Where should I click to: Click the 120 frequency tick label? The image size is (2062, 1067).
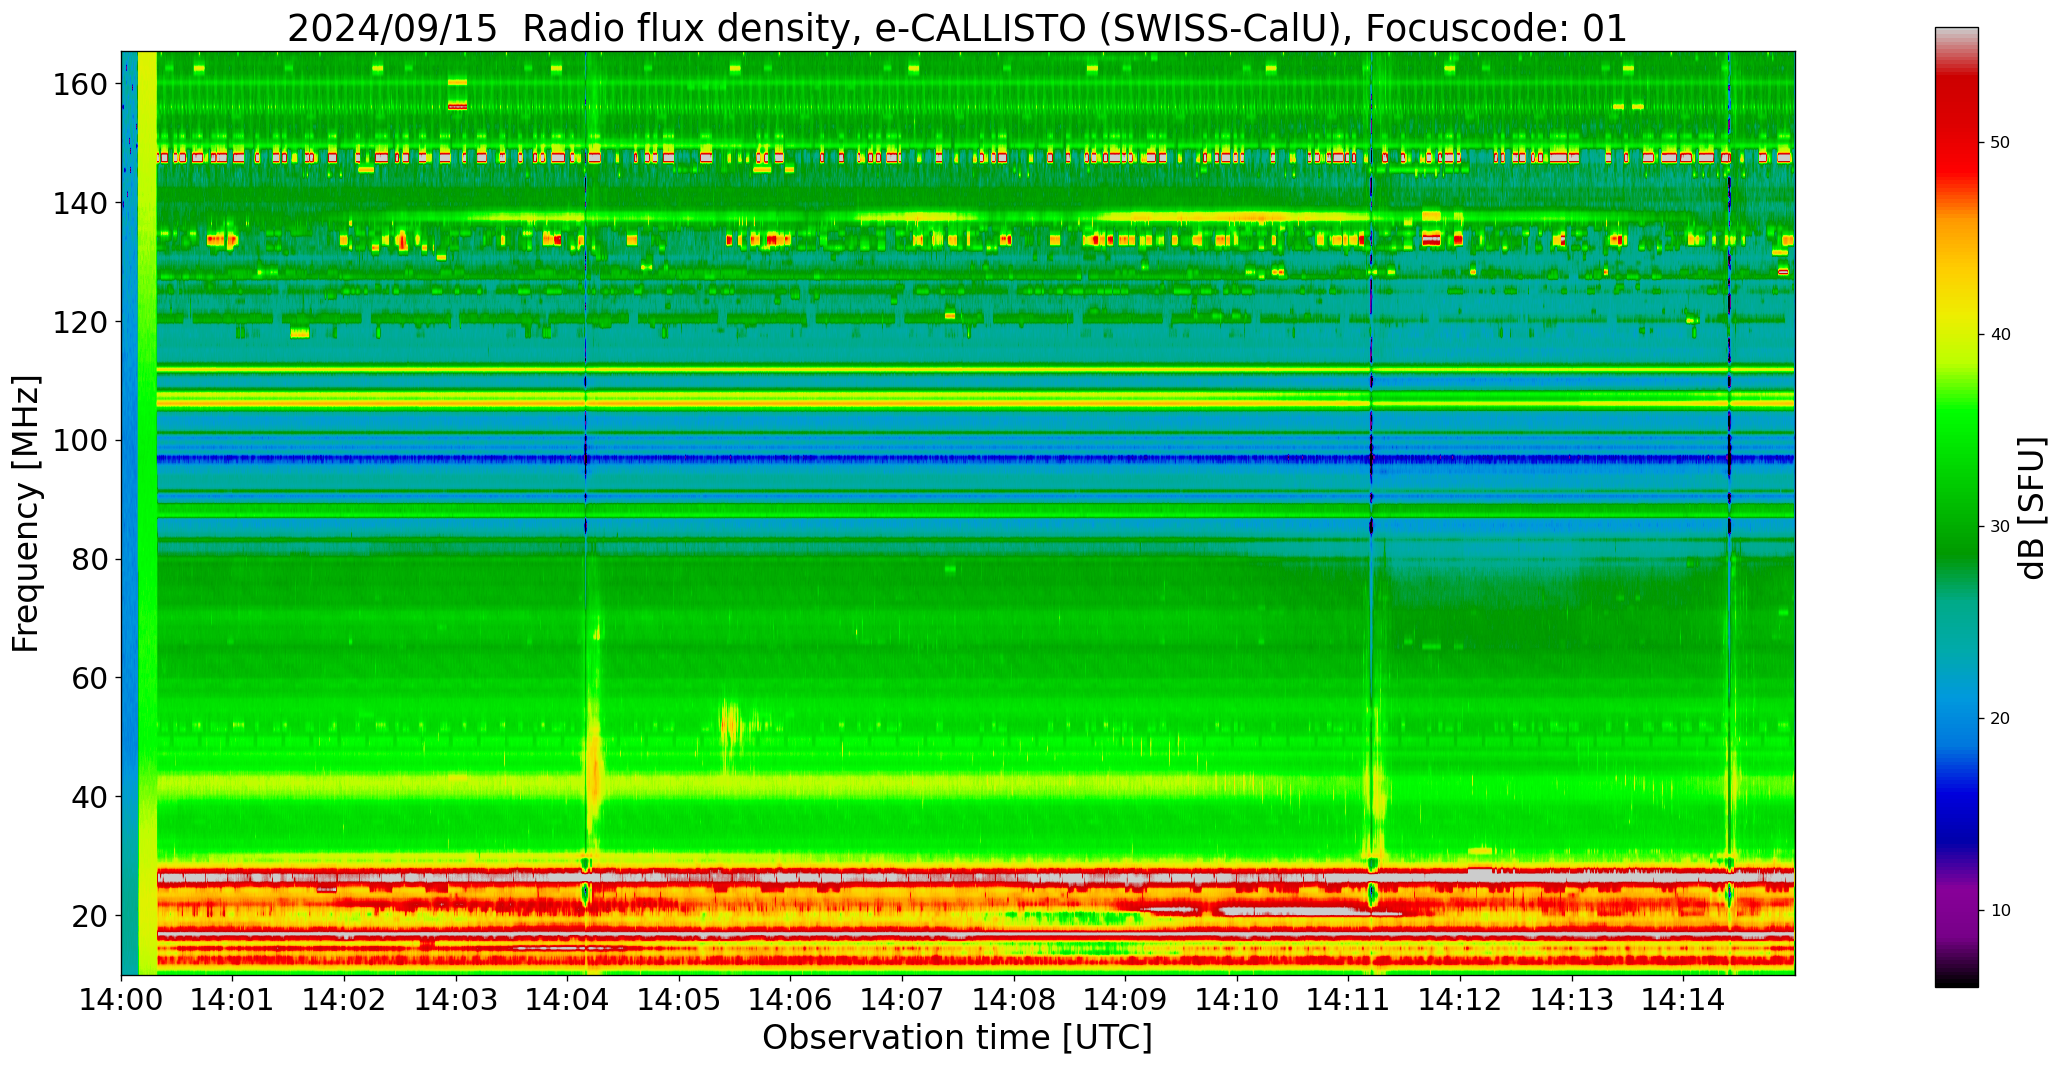click(79, 321)
